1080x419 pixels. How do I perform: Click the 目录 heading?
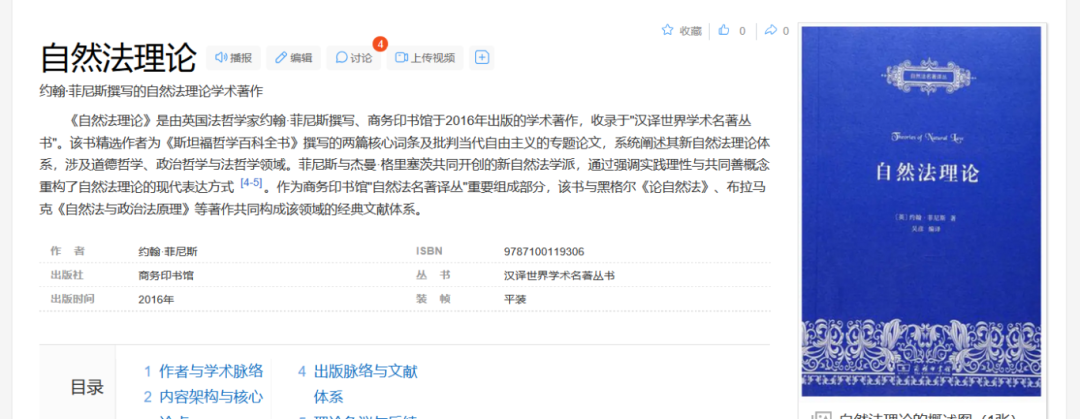87,387
